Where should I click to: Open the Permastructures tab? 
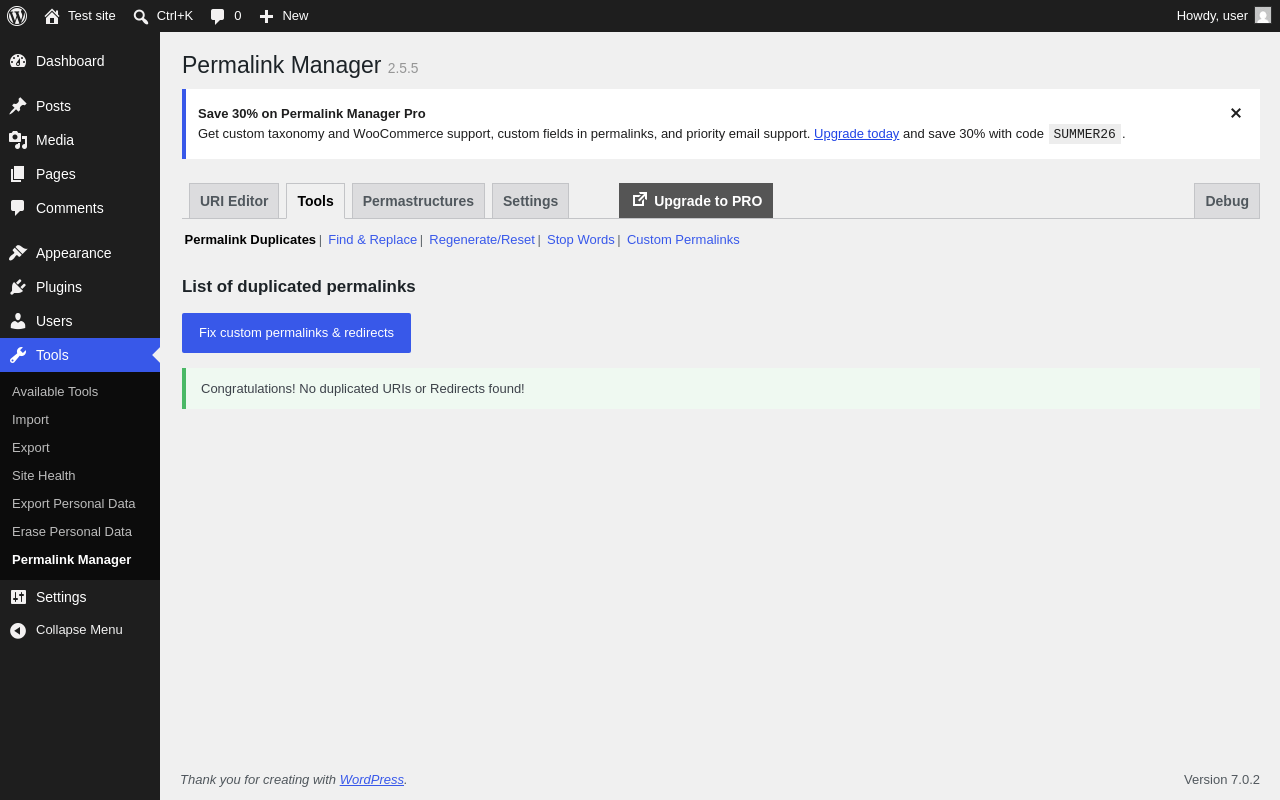(x=418, y=201)
